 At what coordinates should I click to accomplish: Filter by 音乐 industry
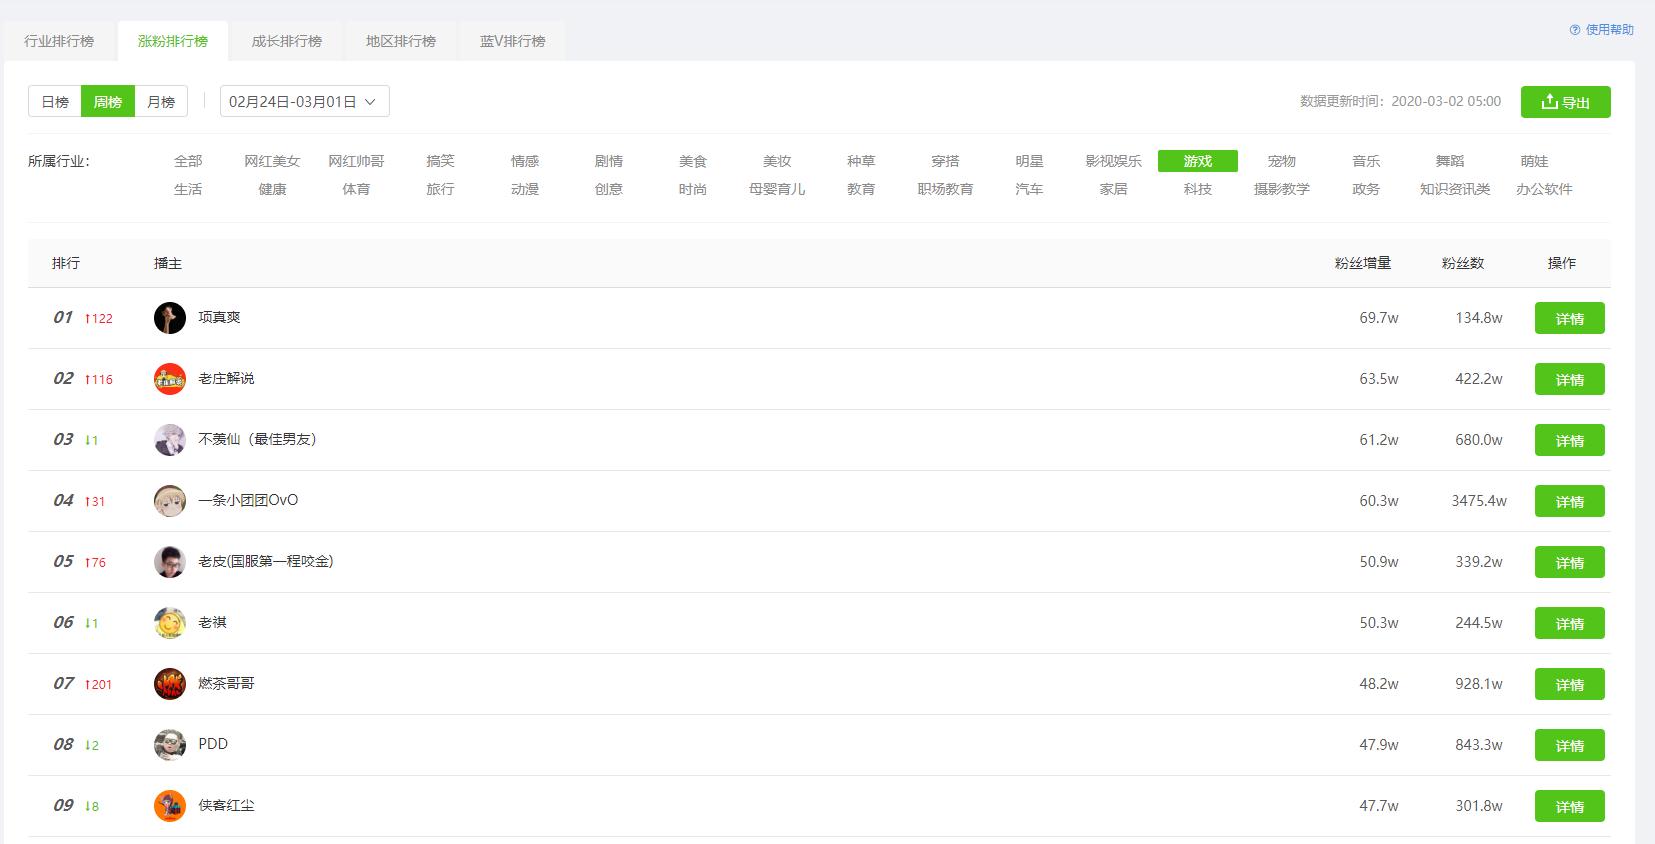click(1366, 161)
